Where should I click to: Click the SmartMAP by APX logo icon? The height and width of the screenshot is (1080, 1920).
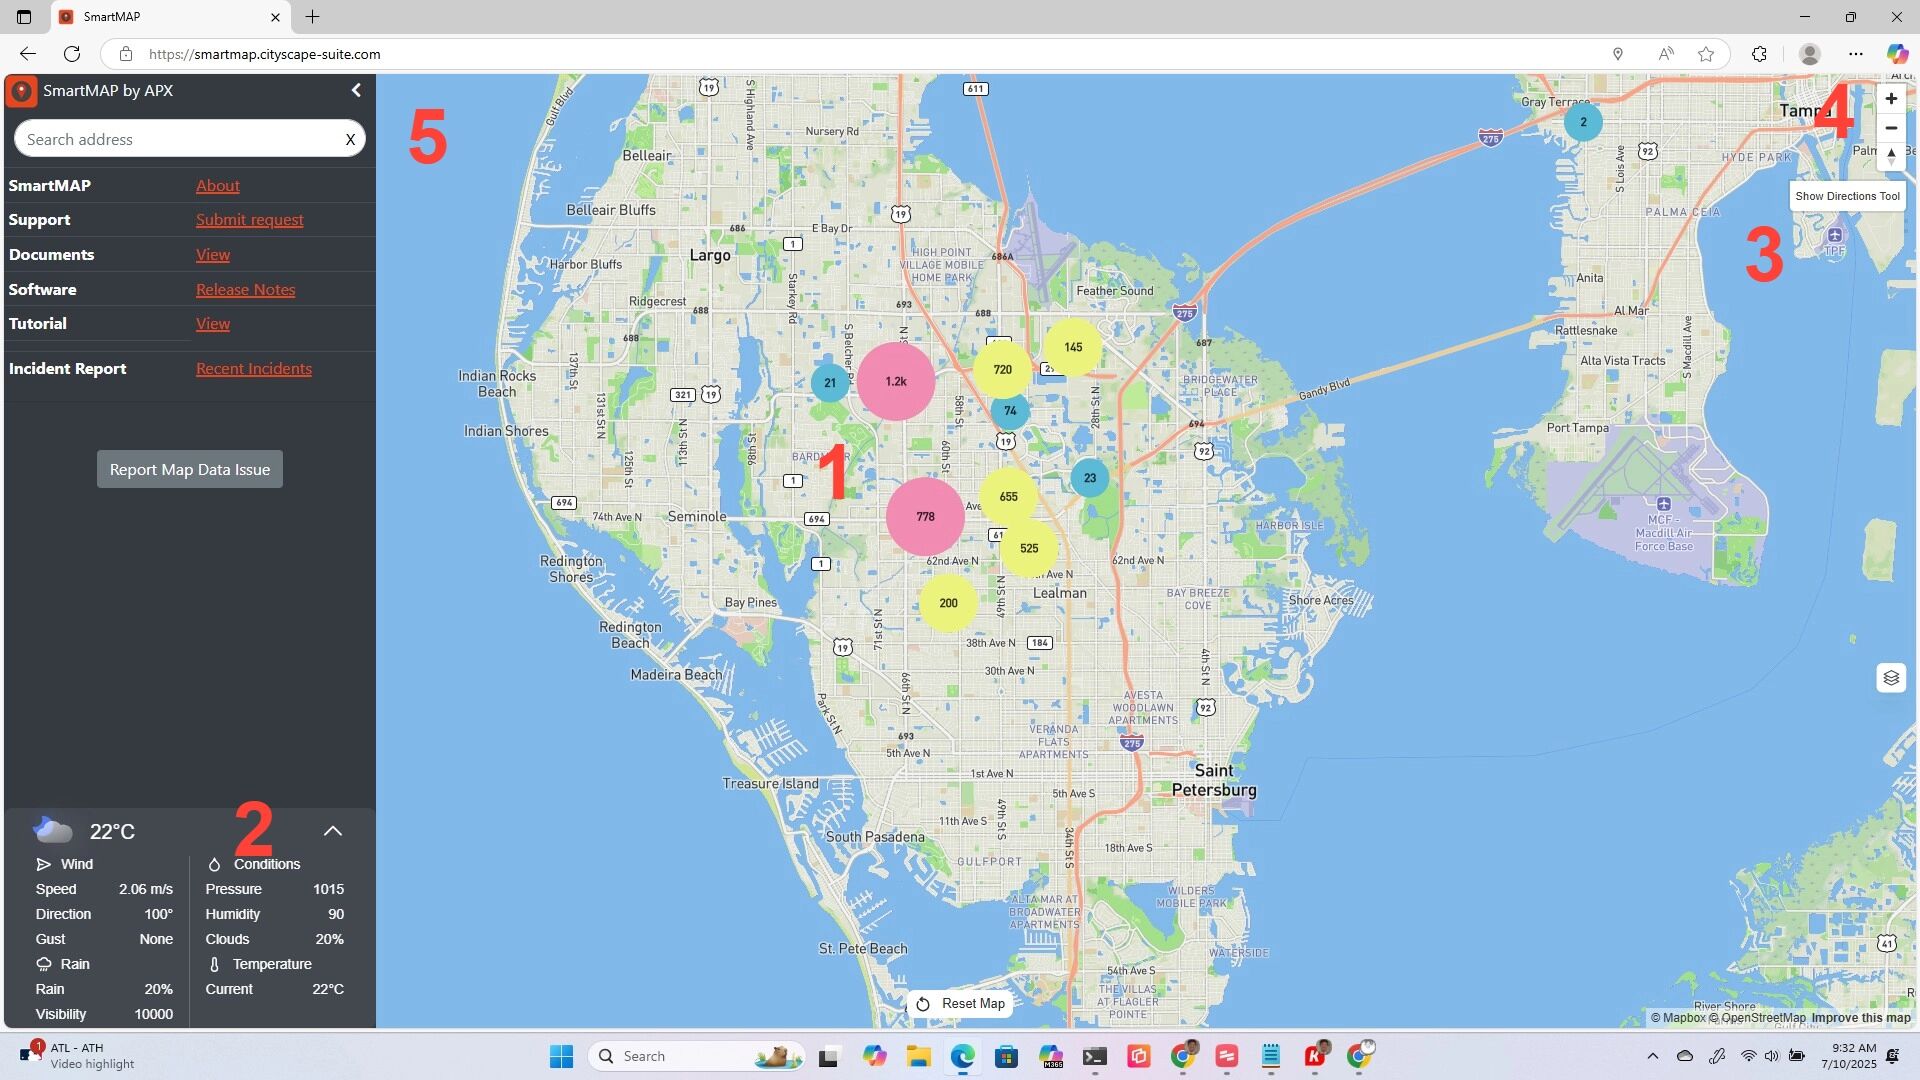coord(21,91)
